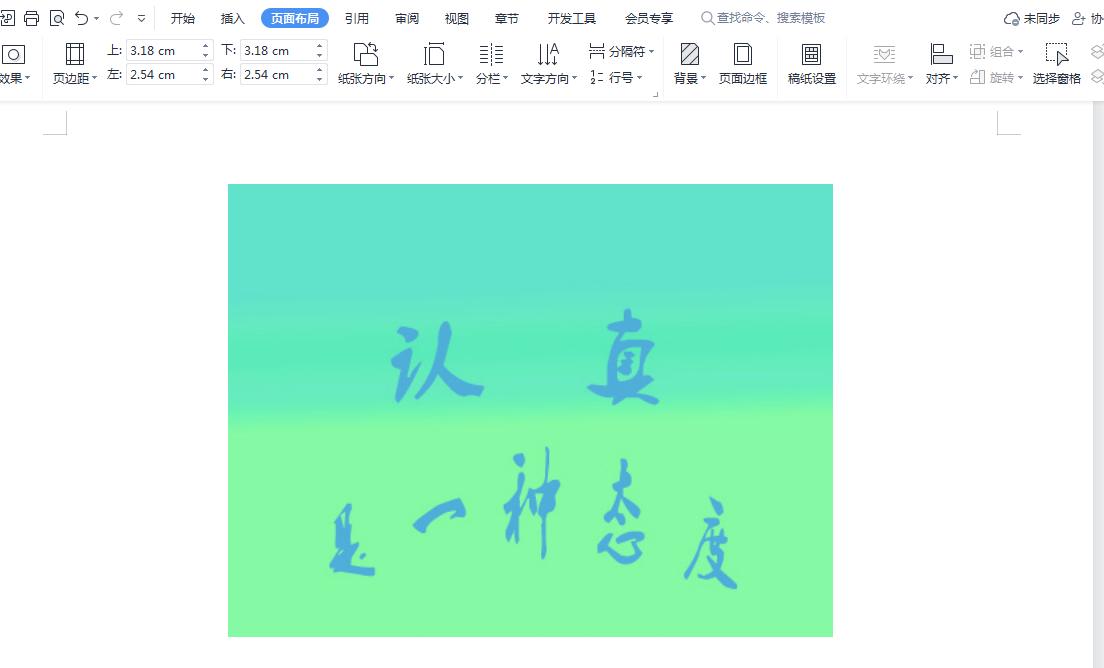
Task: Open the 分隔符 breaks dropdown
Action: (620, 51)
